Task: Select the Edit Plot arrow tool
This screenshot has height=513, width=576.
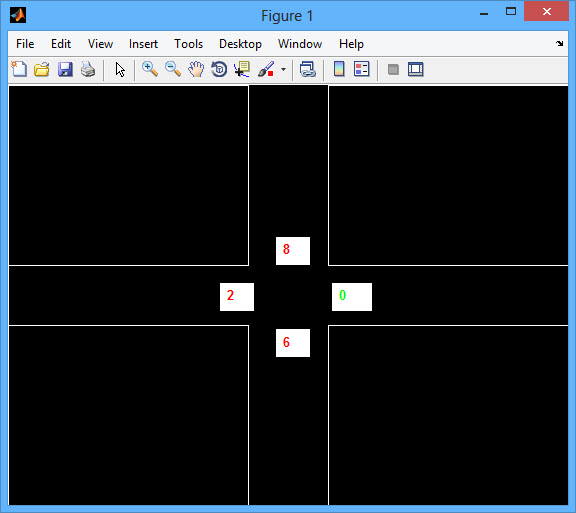Action: click(x=120, y=69)
